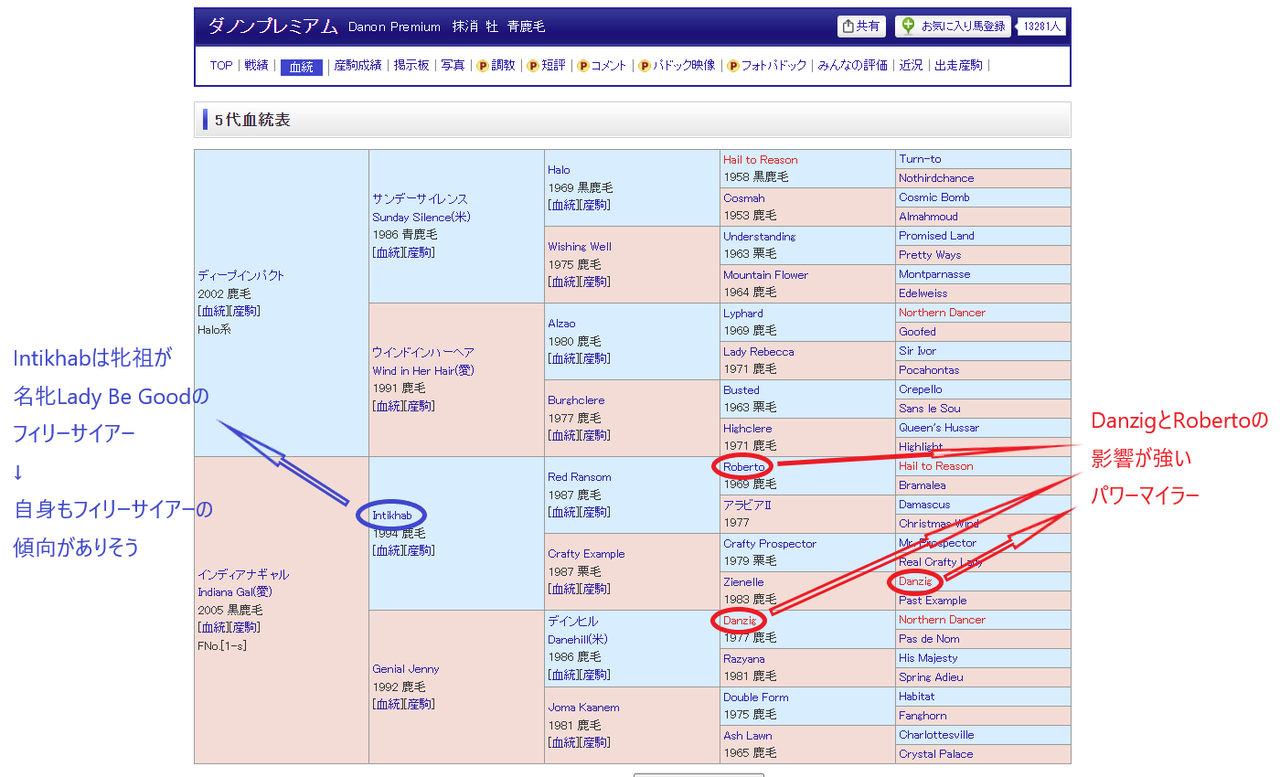Open the Joma Kaanem horse link

584,708
